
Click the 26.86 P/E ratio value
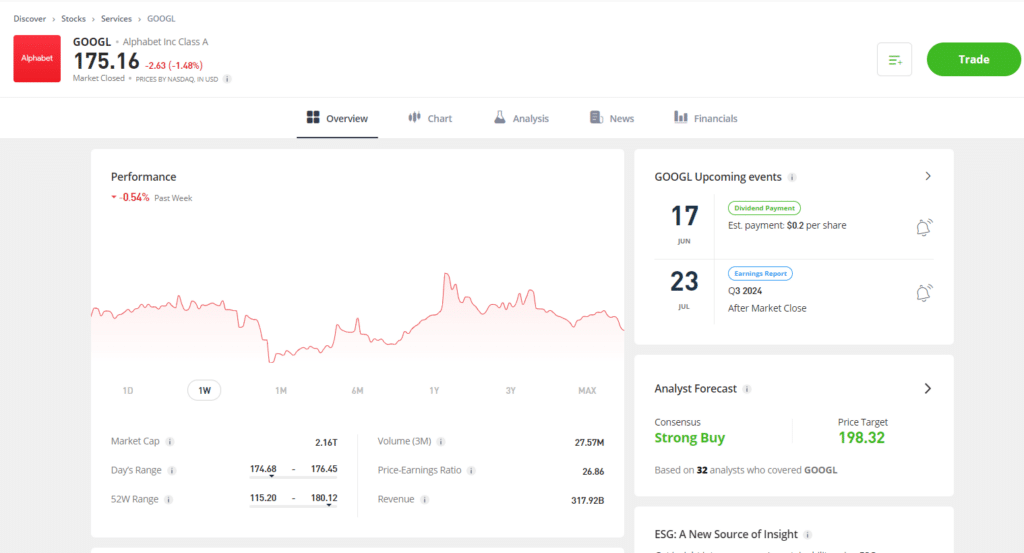[x=593, y=471]
